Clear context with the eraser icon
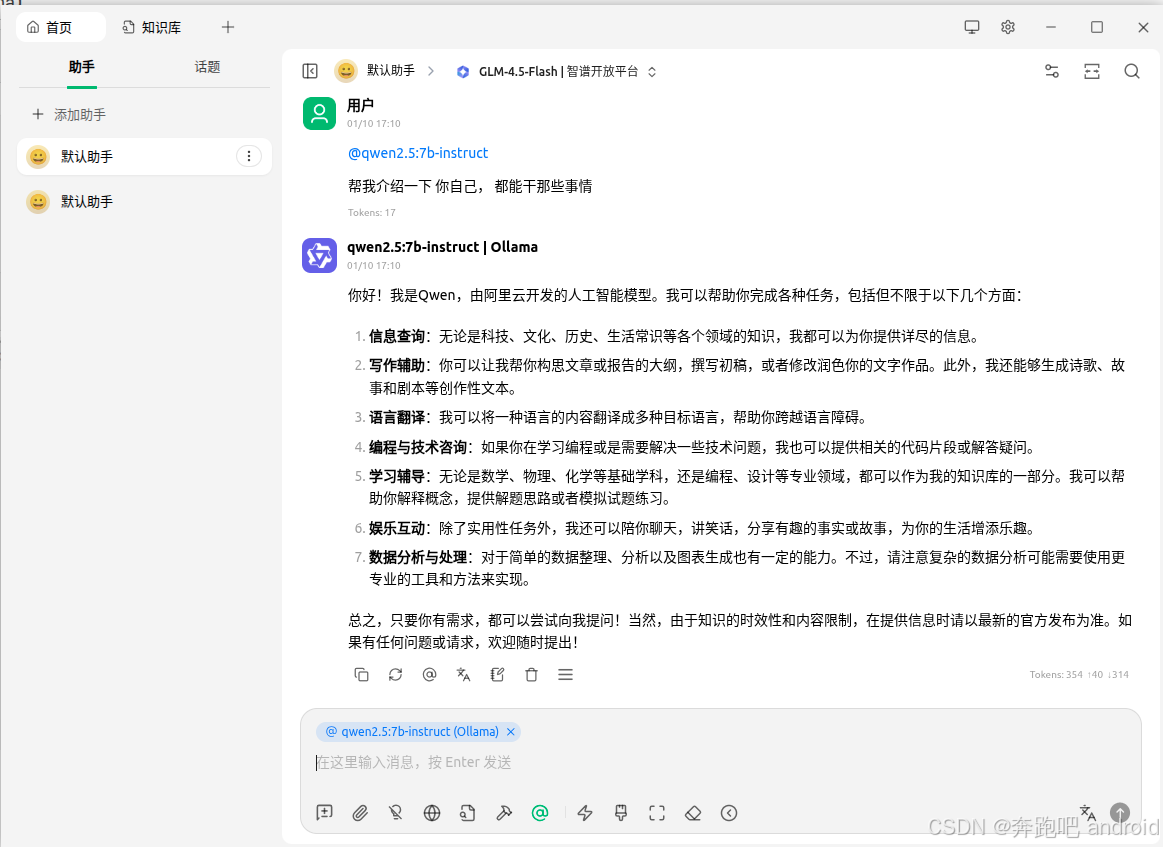The height and width of the screenshot is (847, 1163). pos(693,813)
